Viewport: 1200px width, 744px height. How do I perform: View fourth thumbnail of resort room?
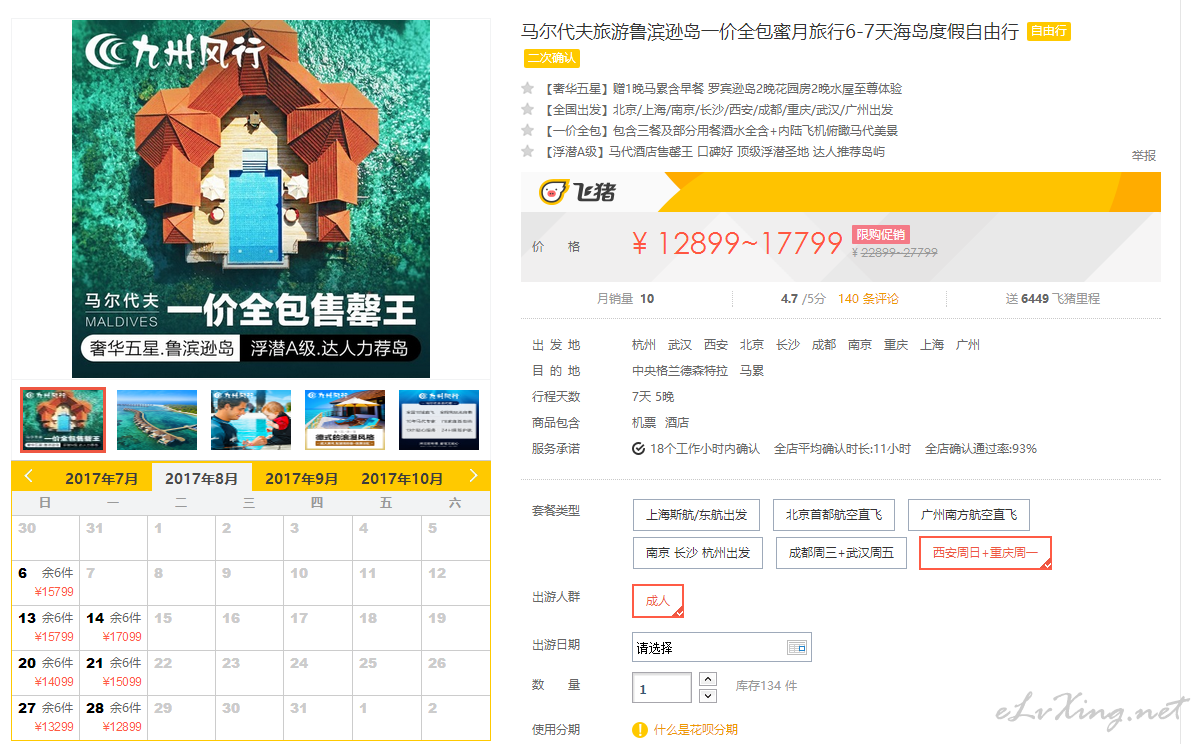[x=345, y=420]
